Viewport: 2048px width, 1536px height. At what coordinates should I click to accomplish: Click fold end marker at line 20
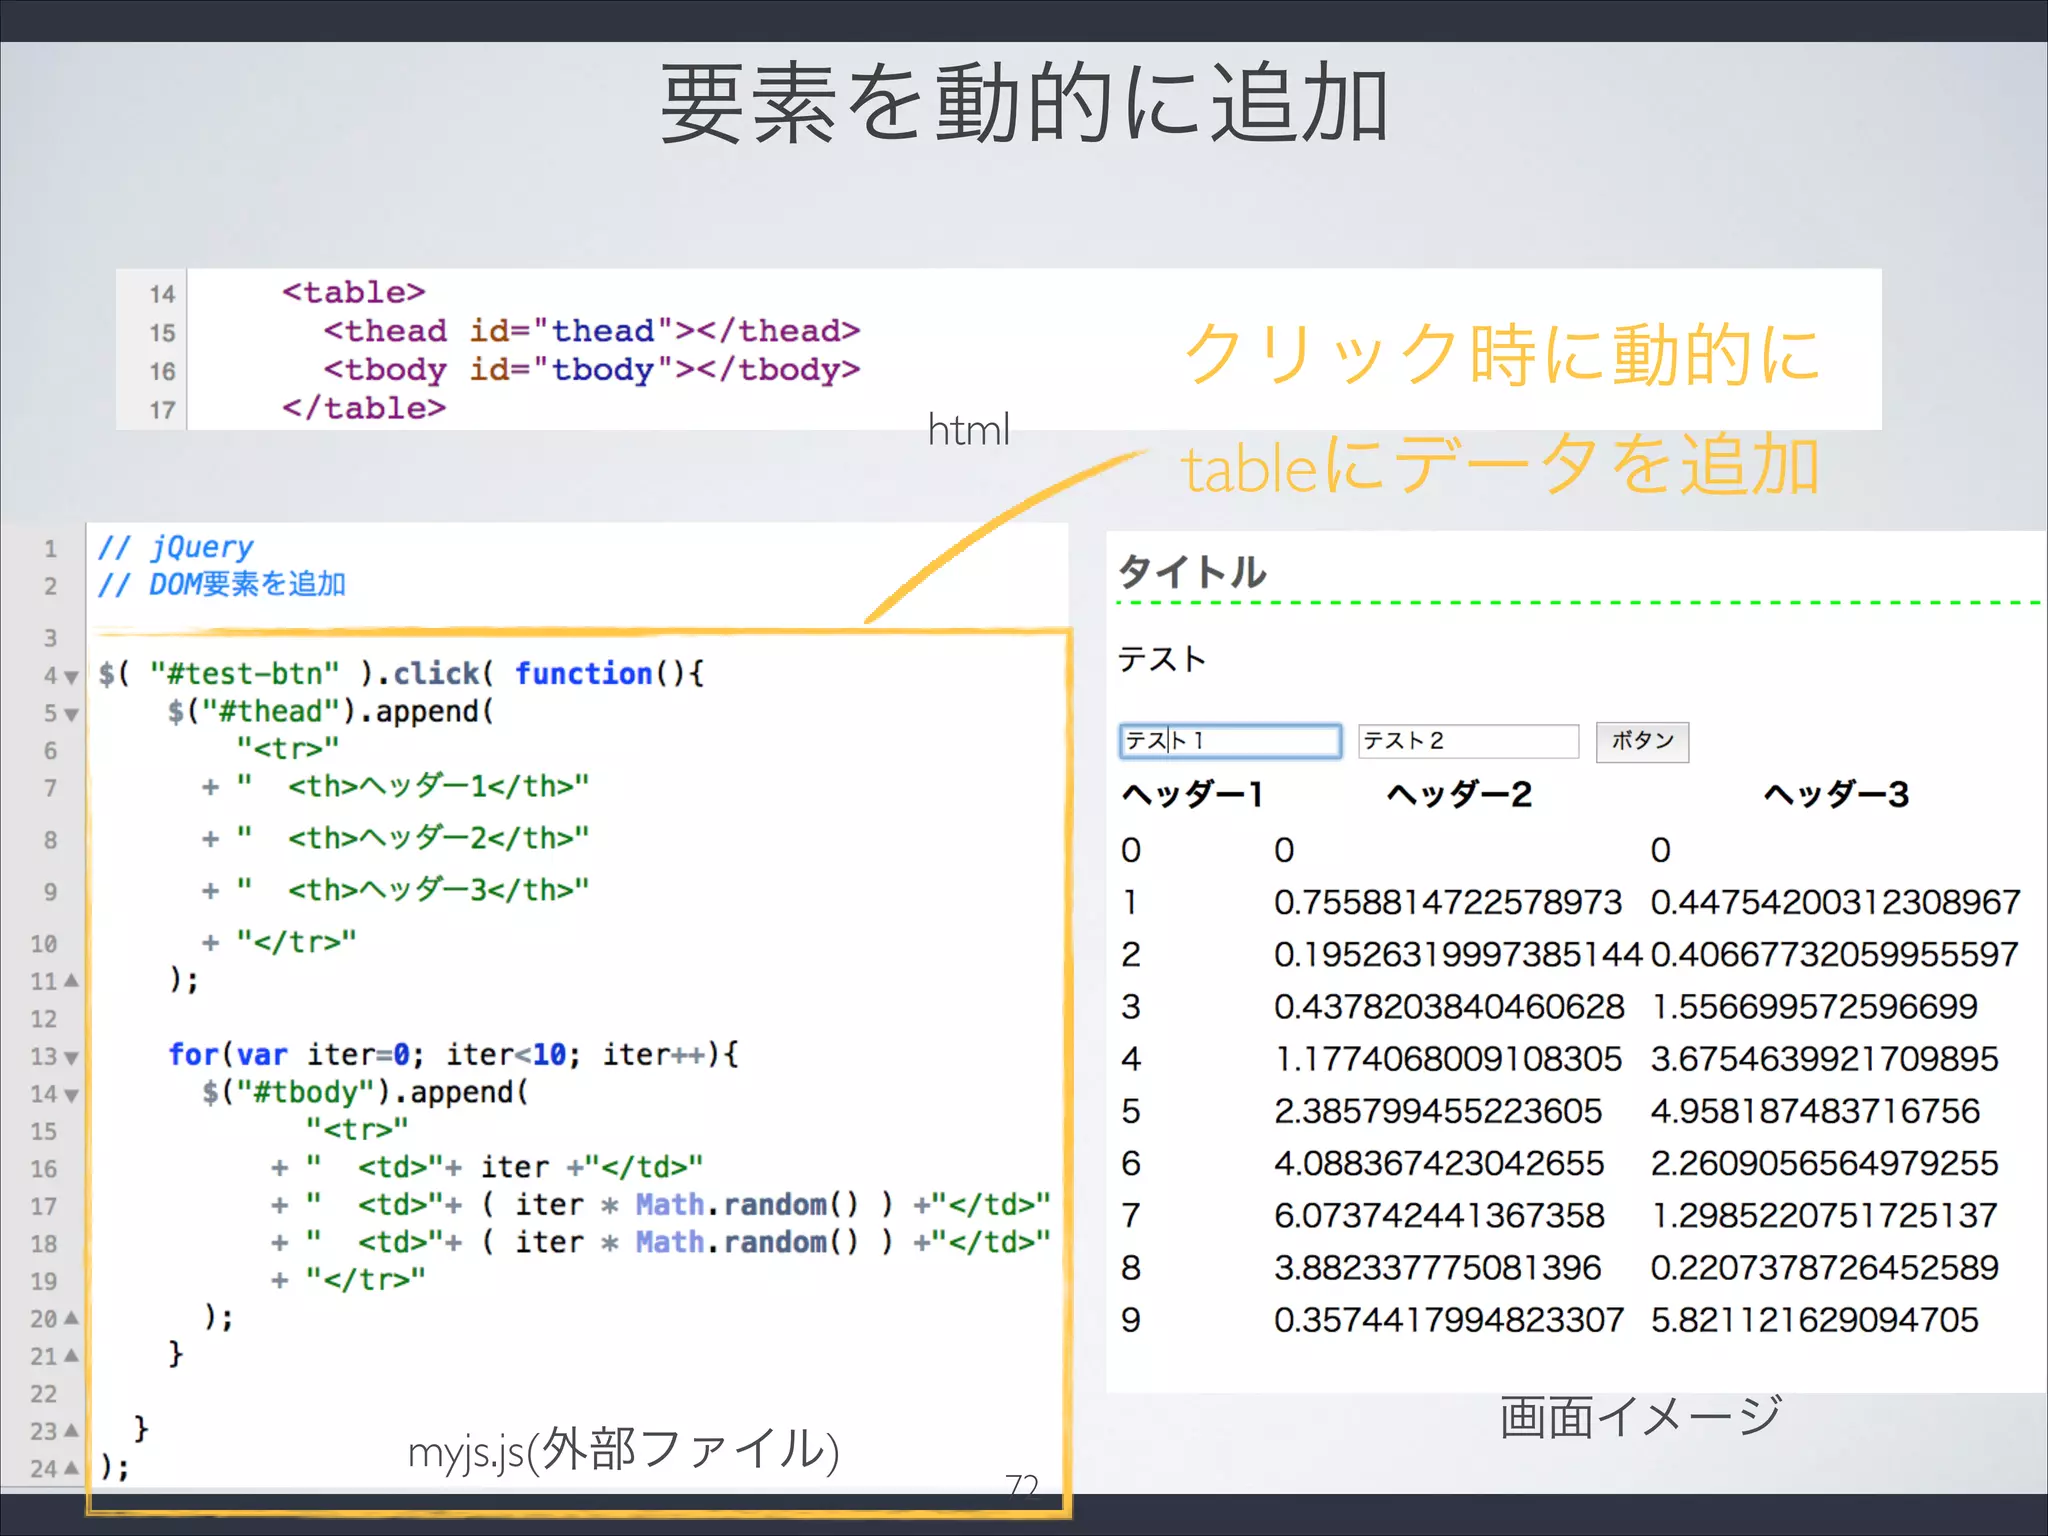[71, 1318]
